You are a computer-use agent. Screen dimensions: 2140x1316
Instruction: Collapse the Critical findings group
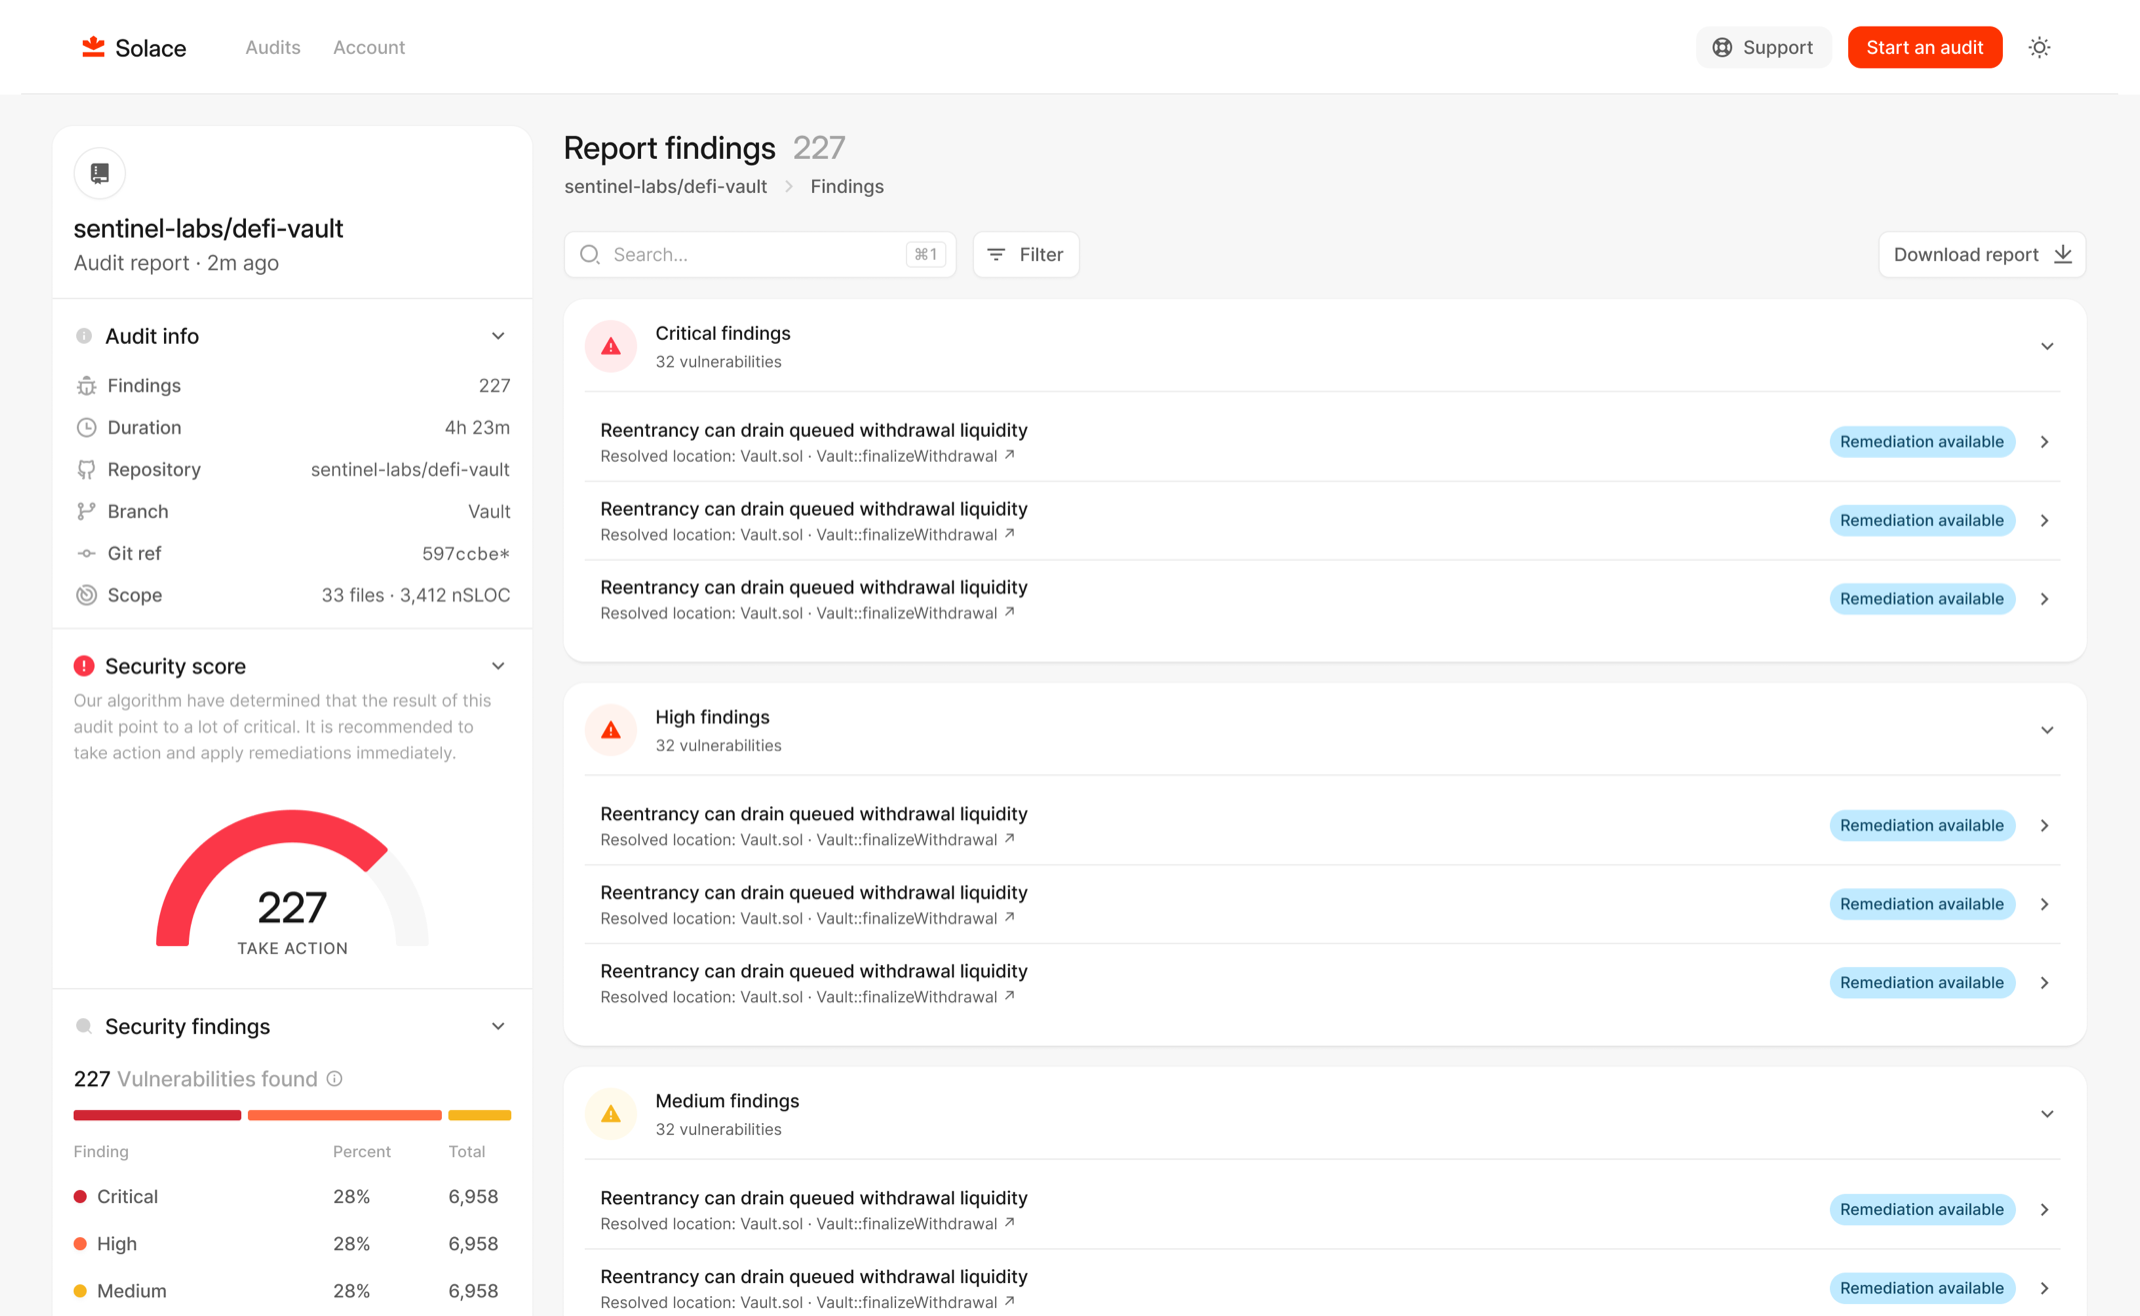2047,346
